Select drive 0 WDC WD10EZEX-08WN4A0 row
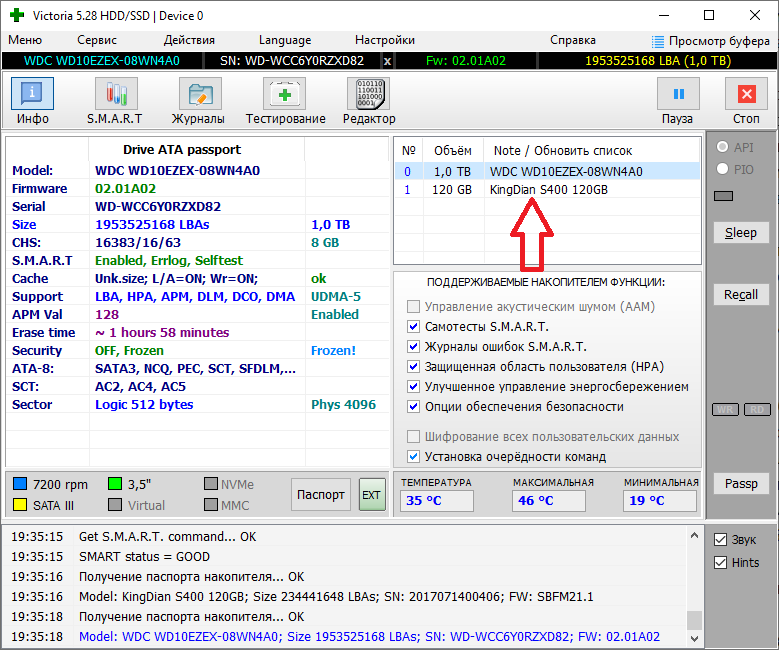The height and width of the screenshot is (650, 779). click(x=547, y=171)
